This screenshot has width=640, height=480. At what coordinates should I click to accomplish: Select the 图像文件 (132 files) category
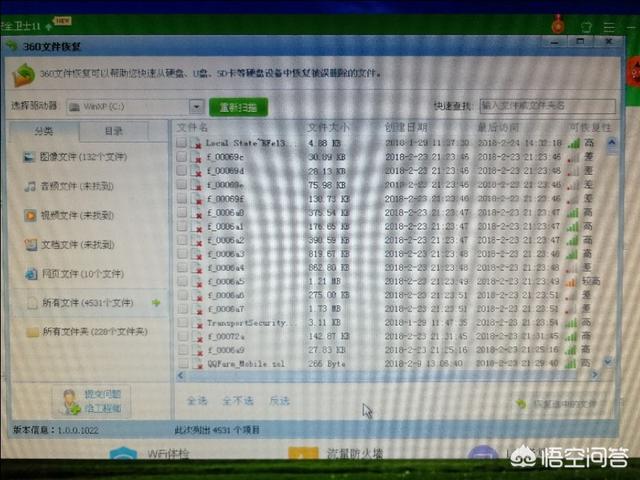(x=74, y=158)
